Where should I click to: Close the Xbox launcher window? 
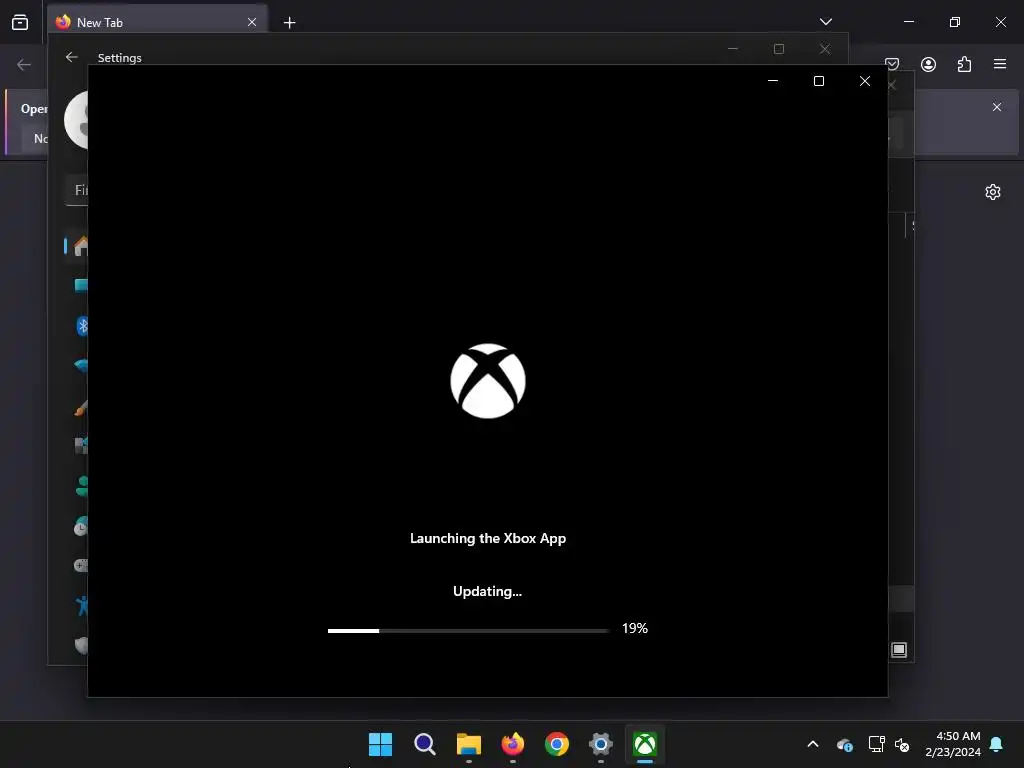coord(865,81)
